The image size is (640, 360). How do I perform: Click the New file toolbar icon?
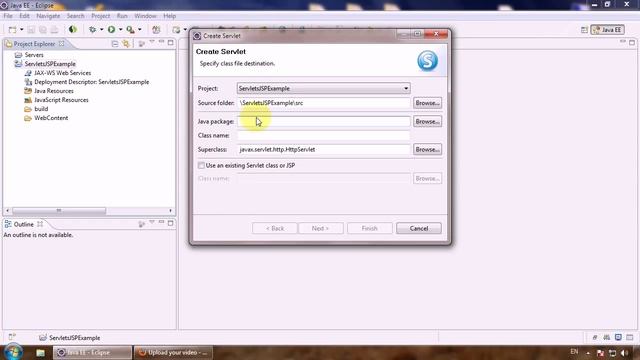13,30
